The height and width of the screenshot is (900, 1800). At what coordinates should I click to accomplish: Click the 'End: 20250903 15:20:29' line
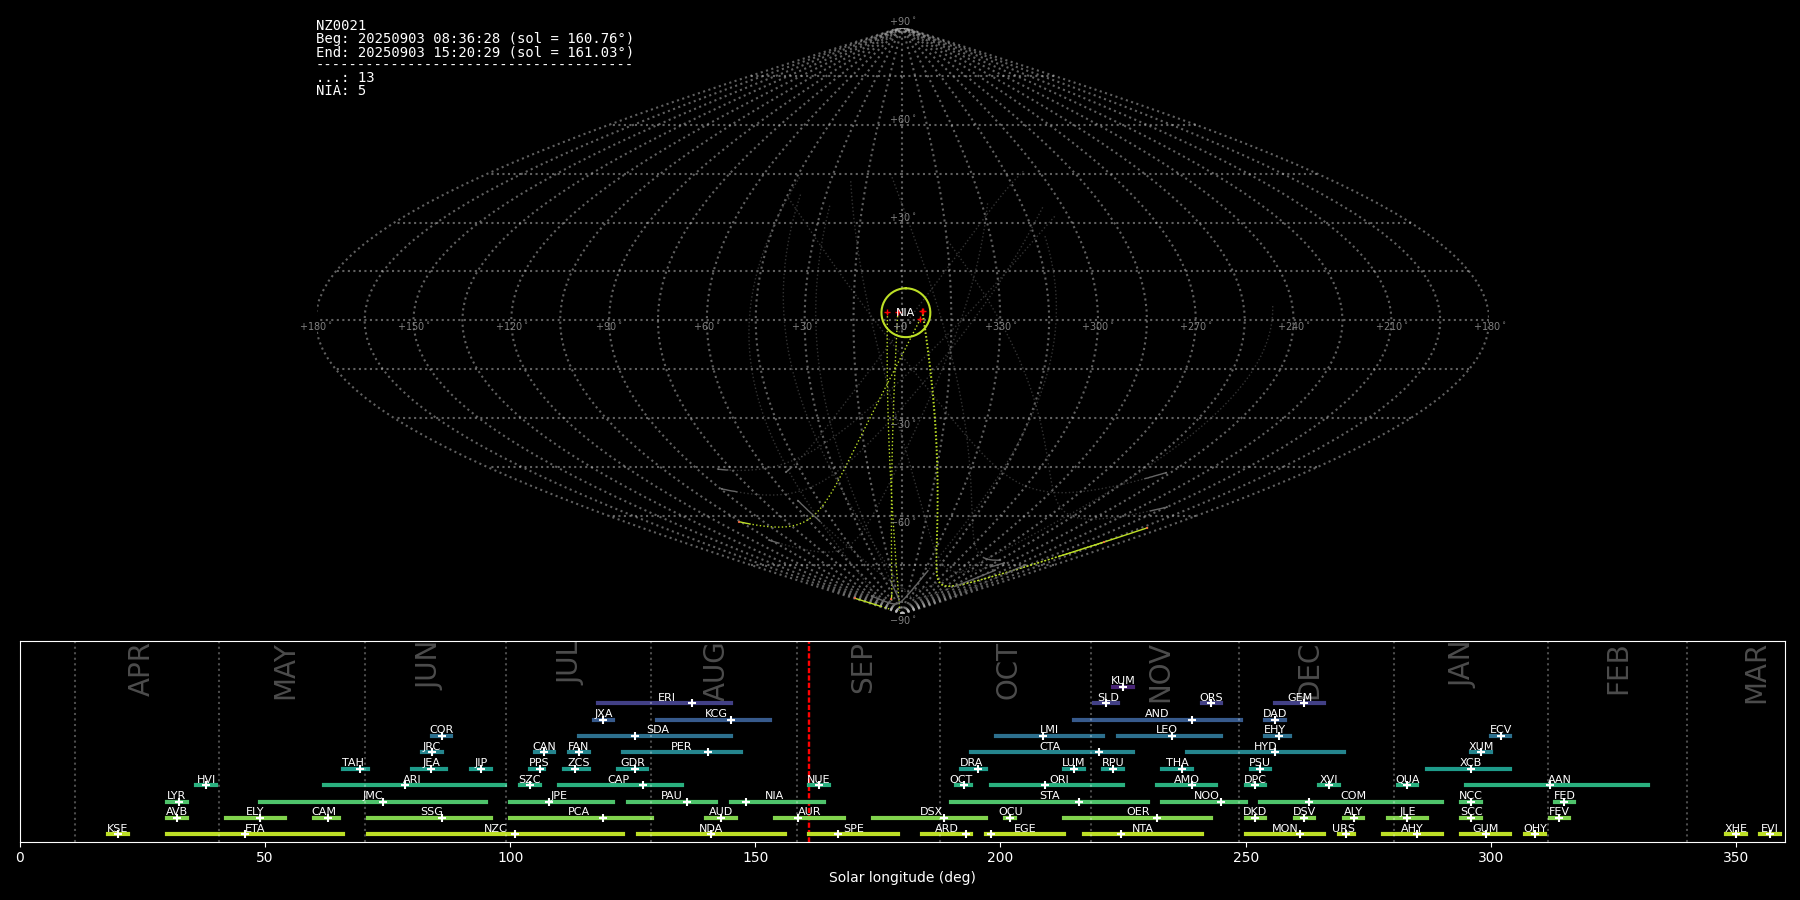tap(475, 52)
